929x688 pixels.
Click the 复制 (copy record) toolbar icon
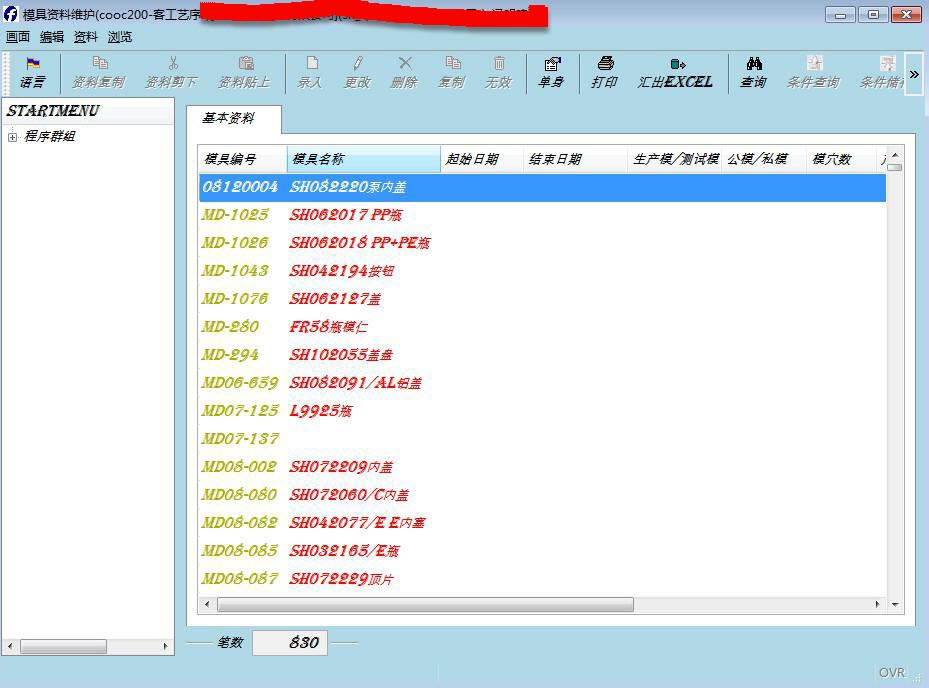point(451,72)
